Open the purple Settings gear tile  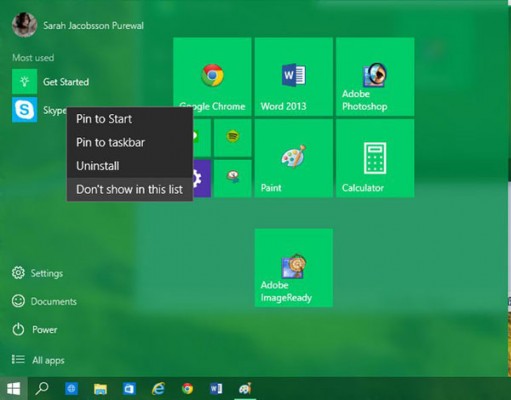[x=202, y=179]
